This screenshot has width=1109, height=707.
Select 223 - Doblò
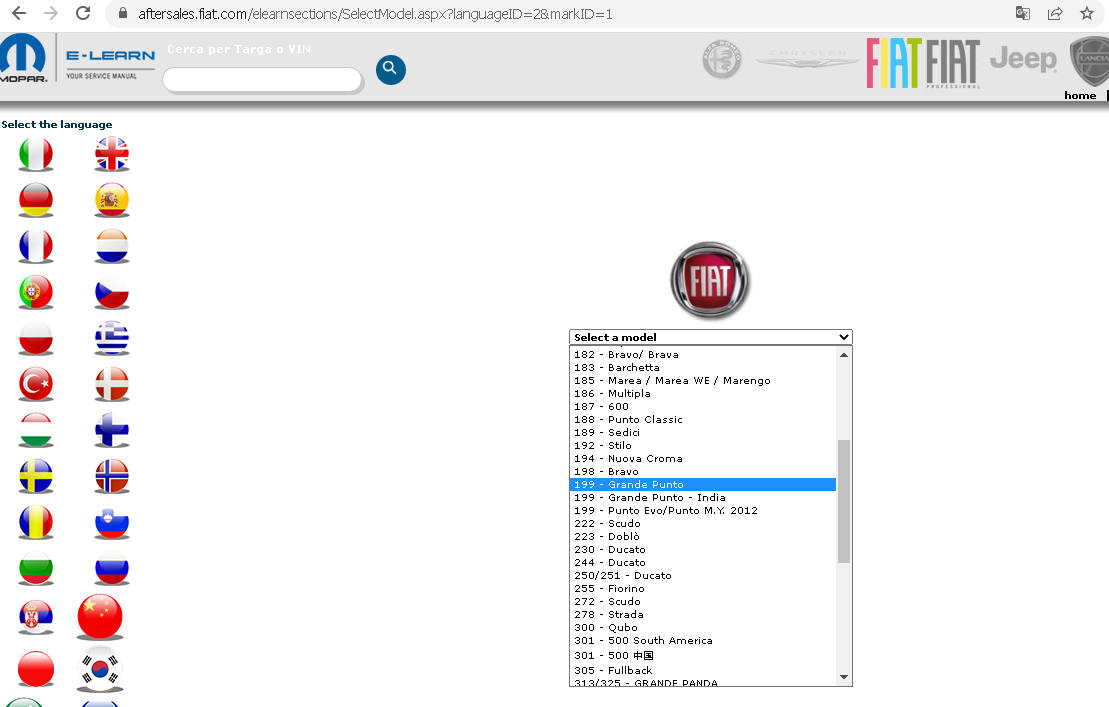(703, 537)
